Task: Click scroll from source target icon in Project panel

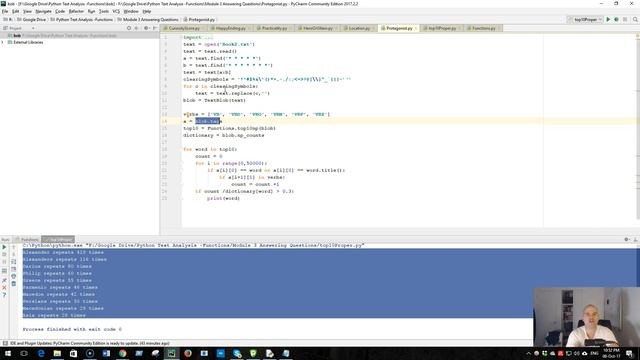Action: click(x=129, y=28)
